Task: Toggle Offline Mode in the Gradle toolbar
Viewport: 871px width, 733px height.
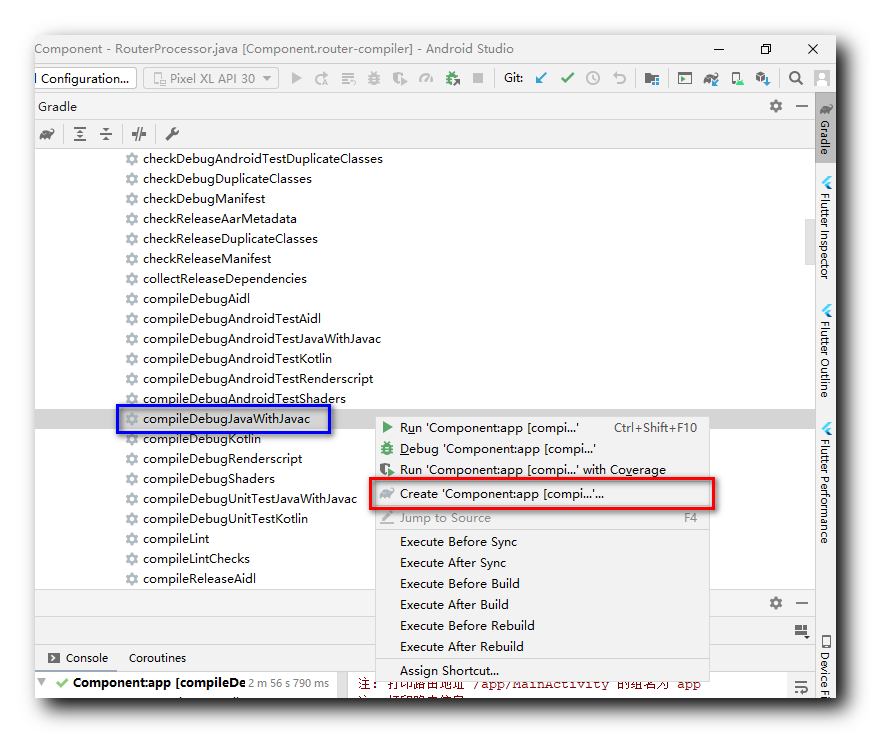Action: tap(139, 134)
